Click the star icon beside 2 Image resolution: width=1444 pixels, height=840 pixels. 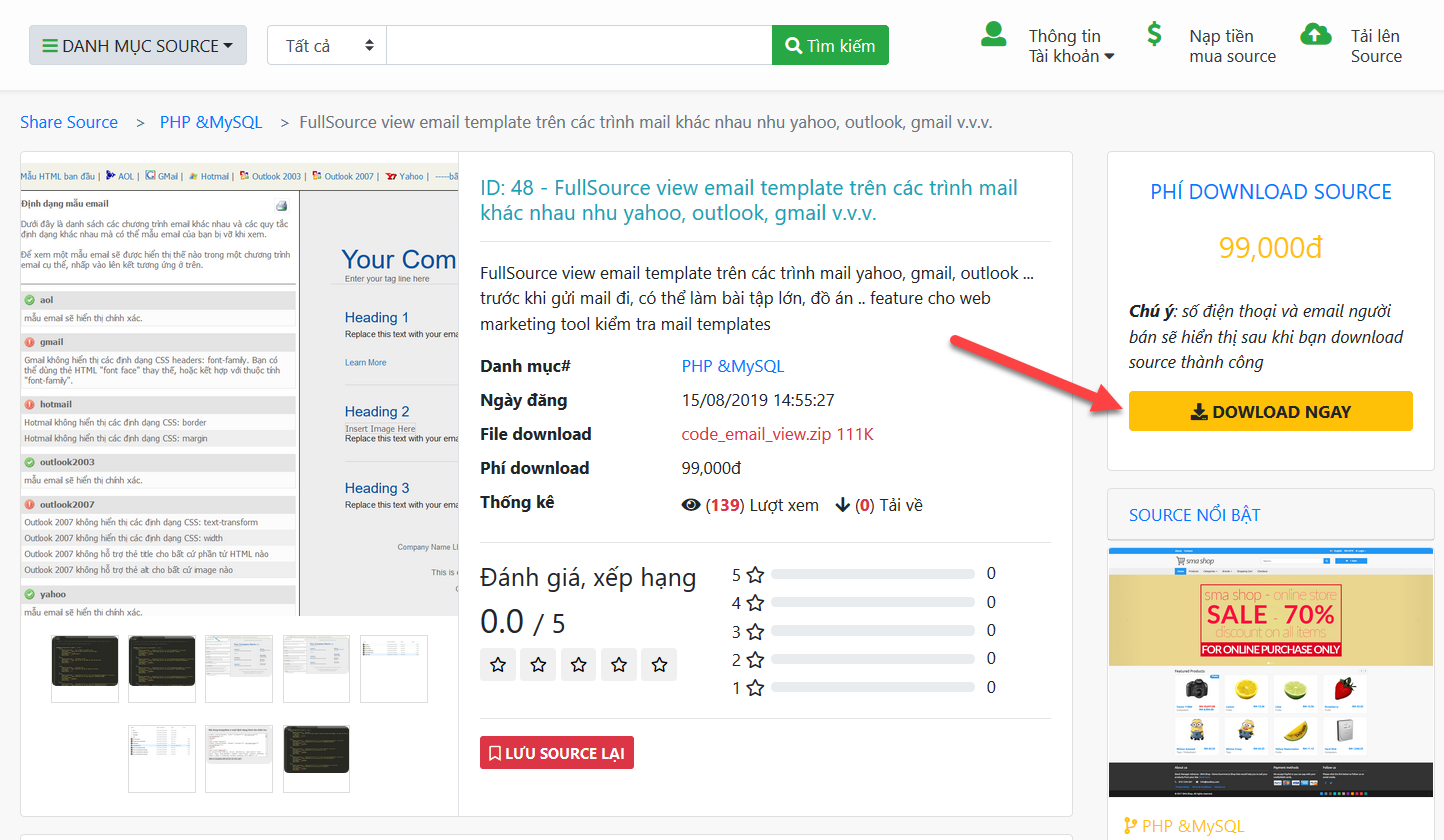click(755, 659)
